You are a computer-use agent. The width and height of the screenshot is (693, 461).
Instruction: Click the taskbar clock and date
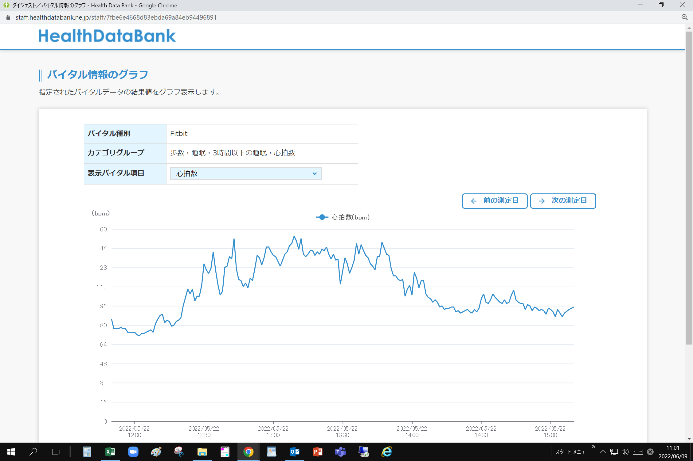point(674,452)
